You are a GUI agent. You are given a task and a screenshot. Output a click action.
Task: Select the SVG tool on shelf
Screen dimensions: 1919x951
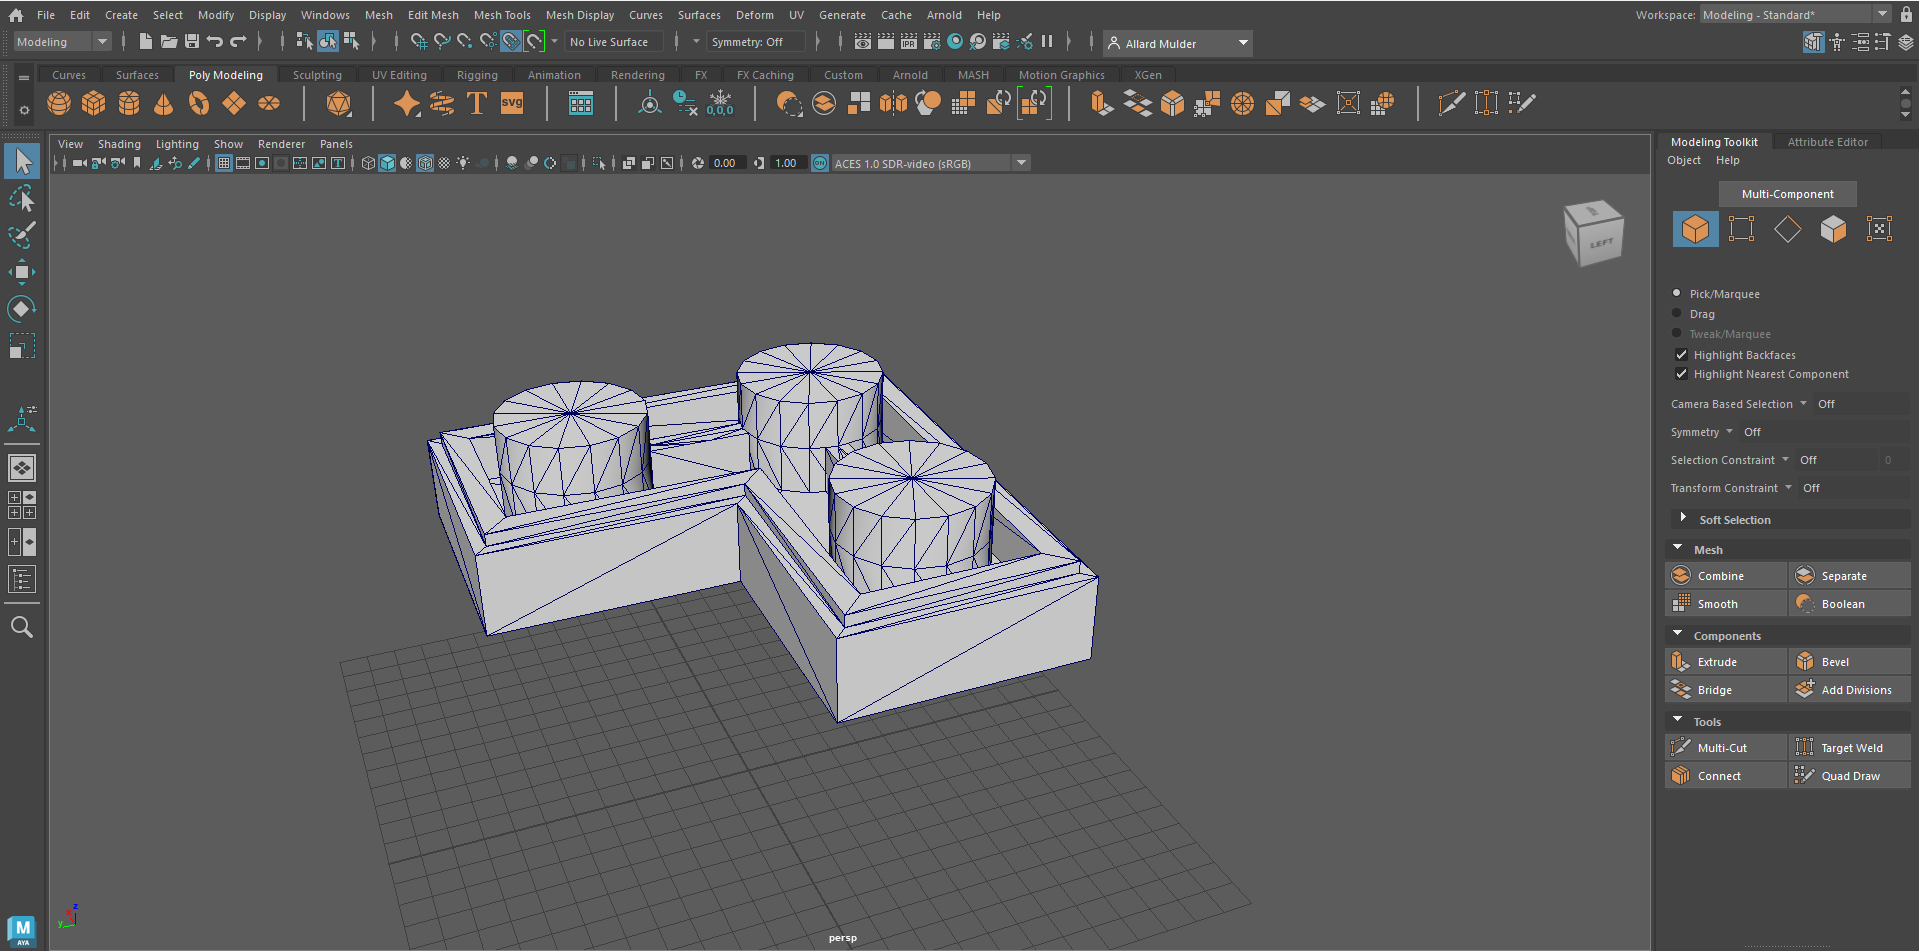click(512, 103)
